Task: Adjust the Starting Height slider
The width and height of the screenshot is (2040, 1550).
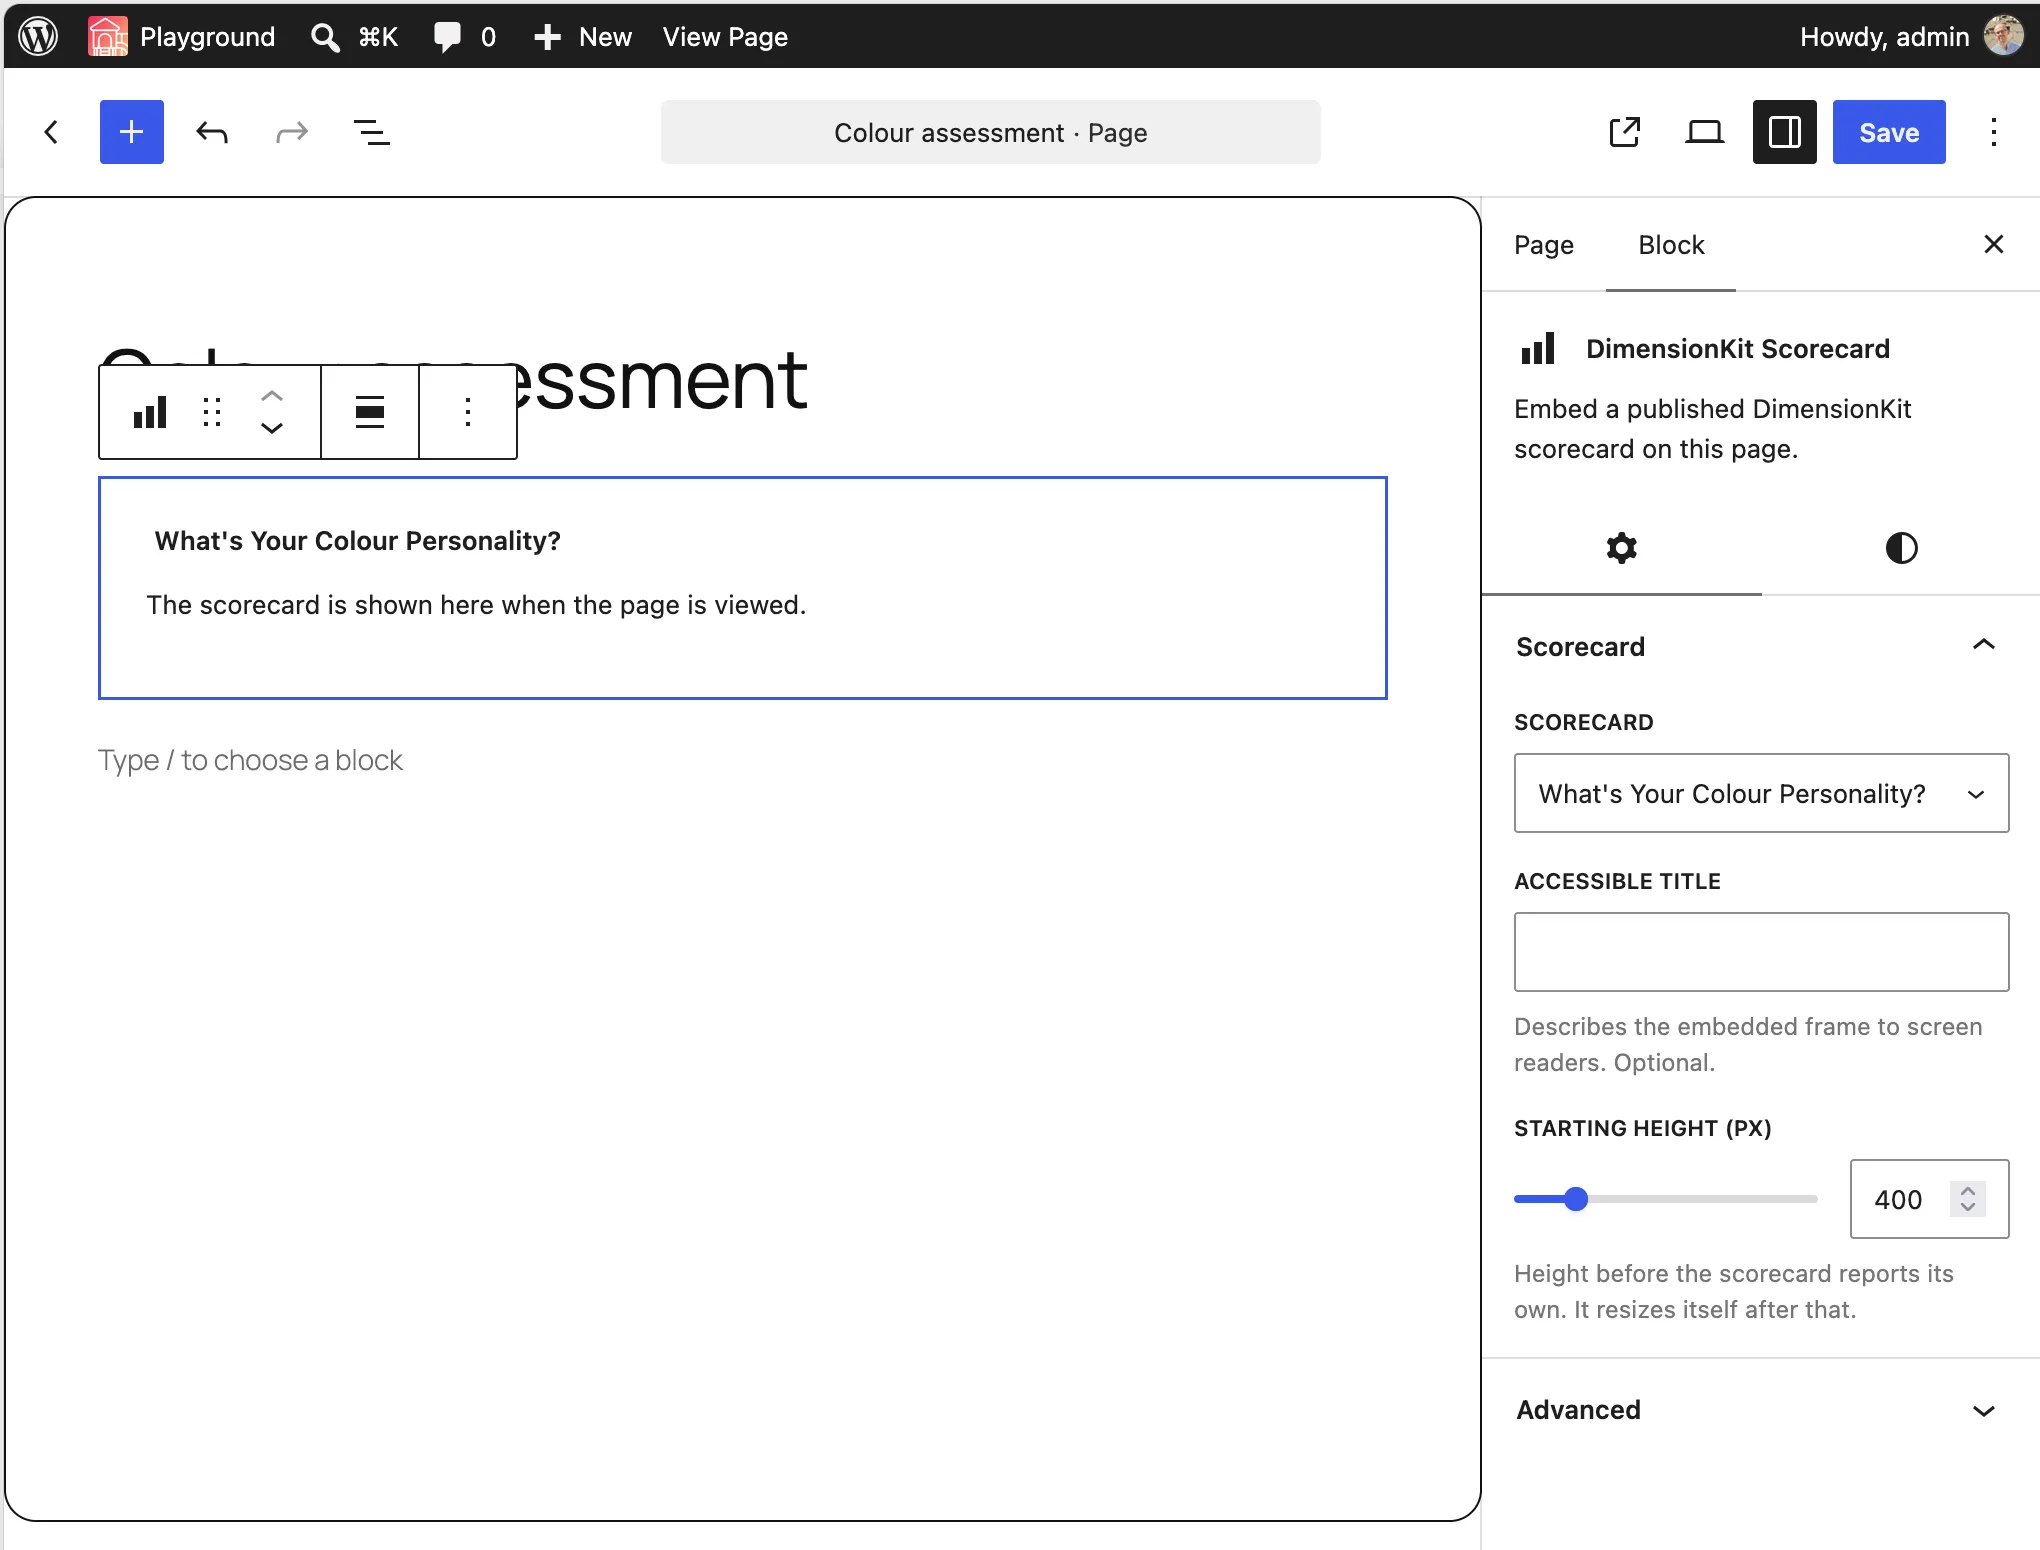Action: coord(1665,1199)
